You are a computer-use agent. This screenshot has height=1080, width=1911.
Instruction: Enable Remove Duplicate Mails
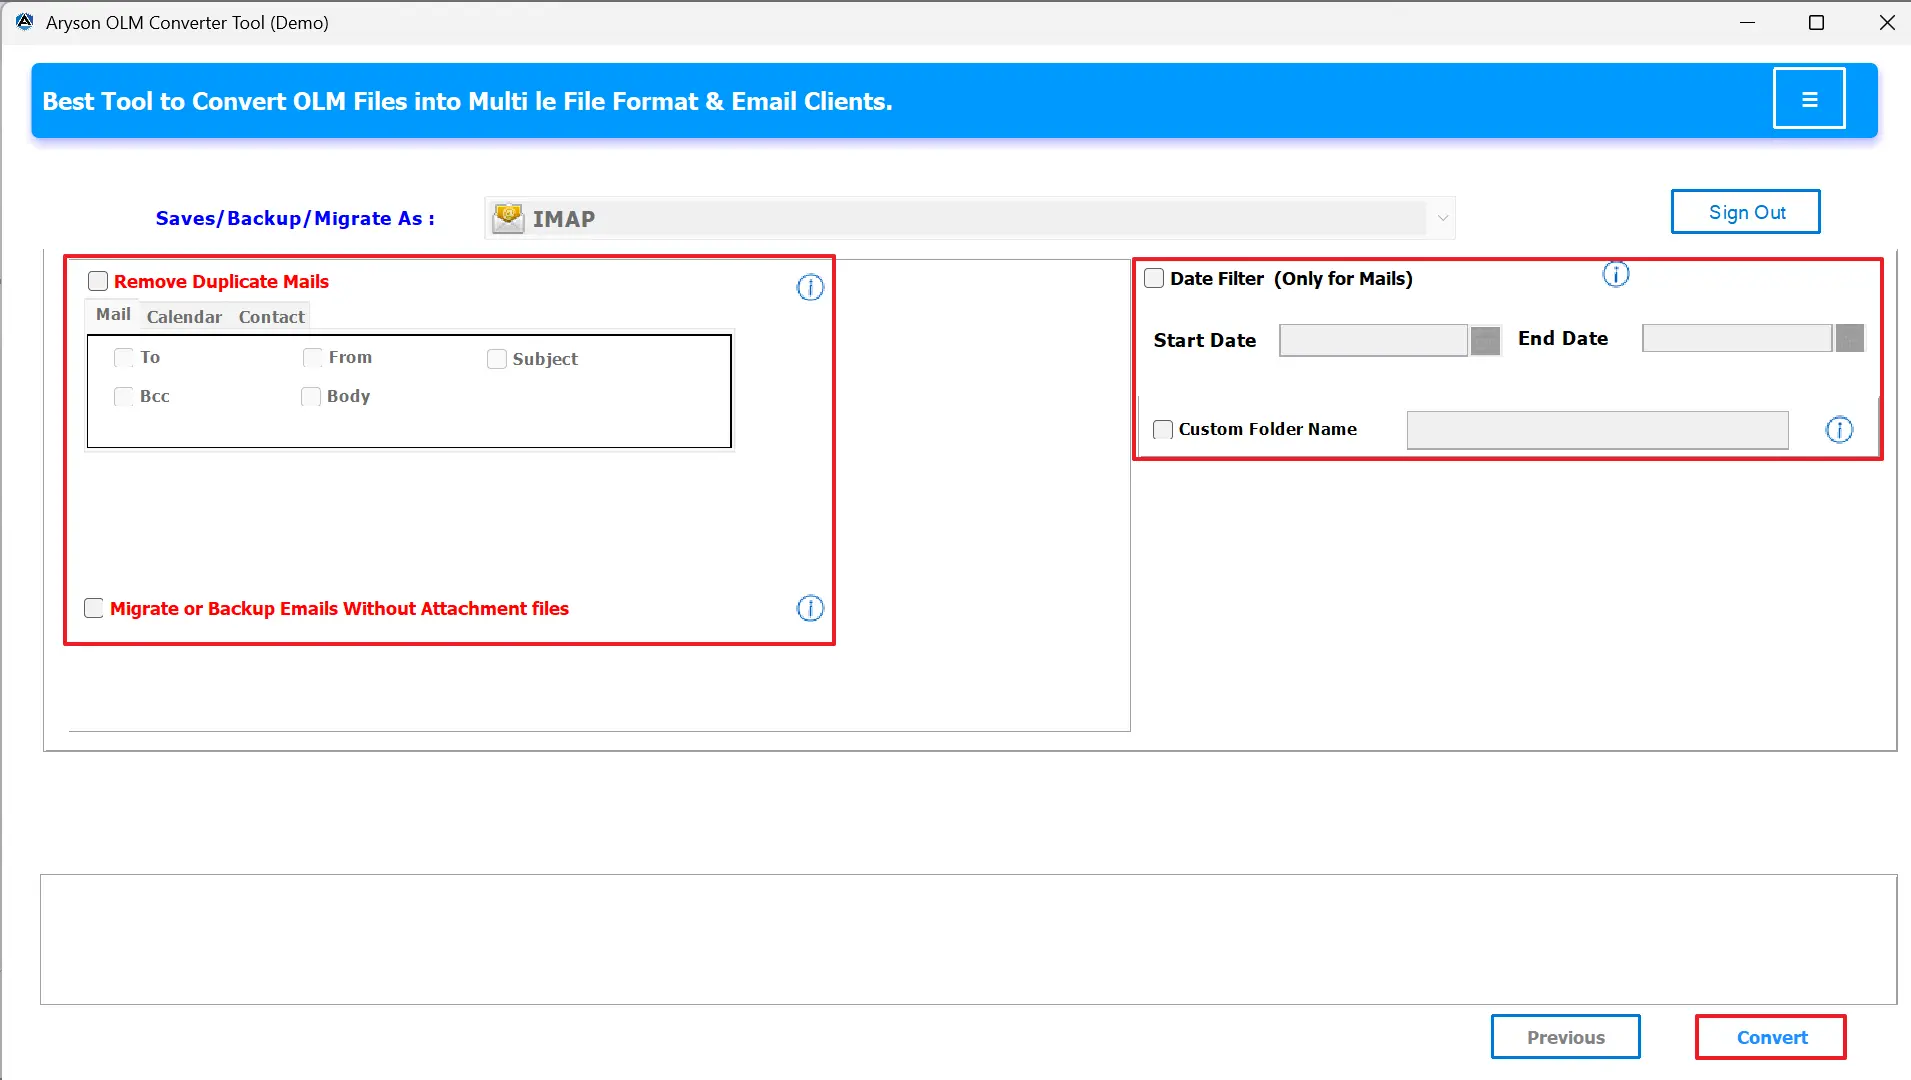[x=97, y=281]
